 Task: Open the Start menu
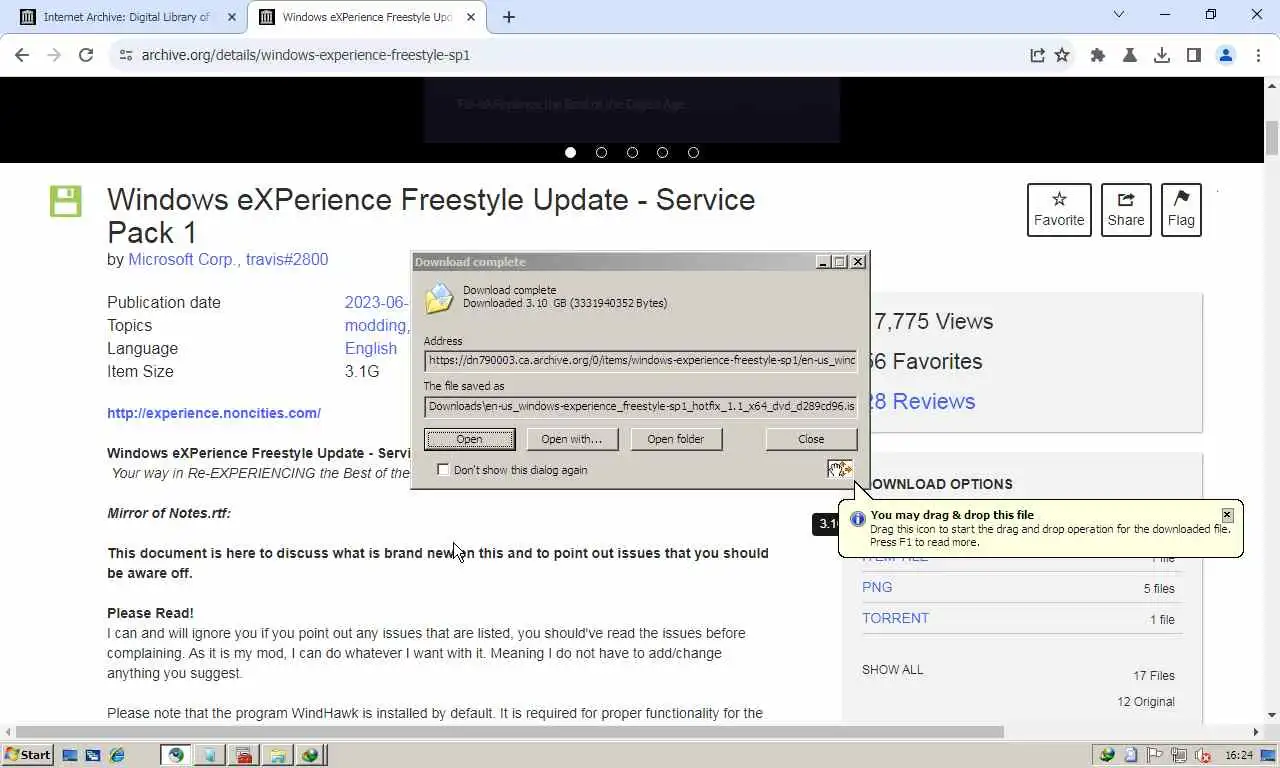click(x=28, y=755)
